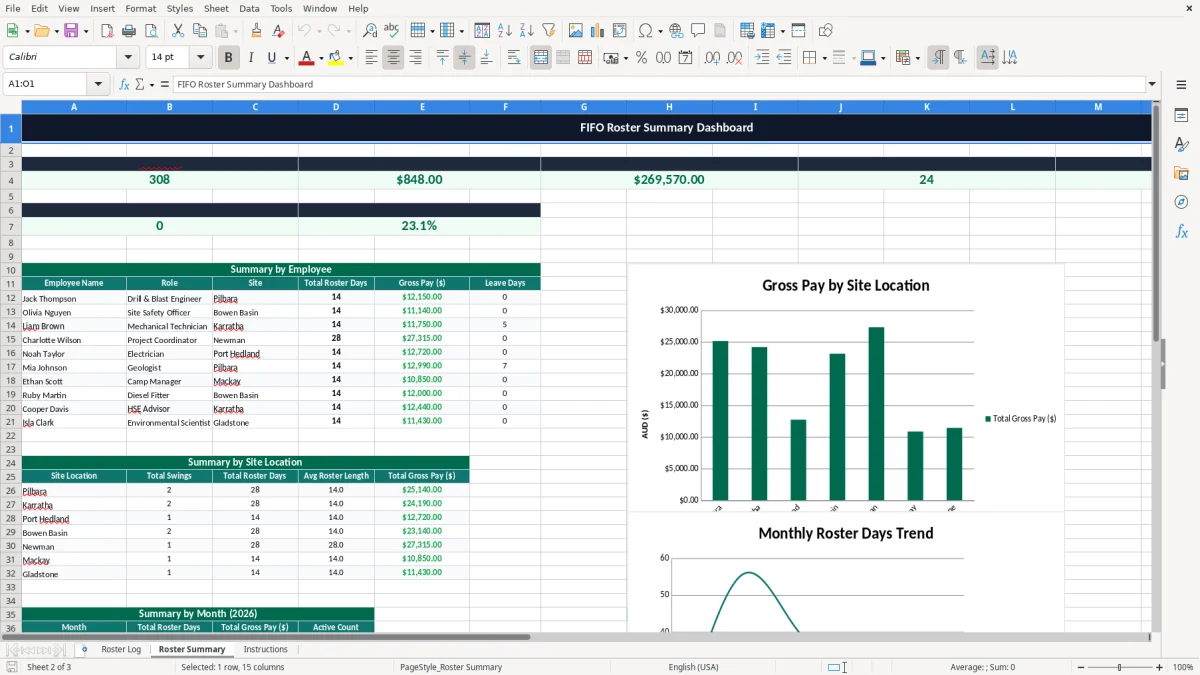
Task: Toggle Print Preview icon
Action: point(151,31)
